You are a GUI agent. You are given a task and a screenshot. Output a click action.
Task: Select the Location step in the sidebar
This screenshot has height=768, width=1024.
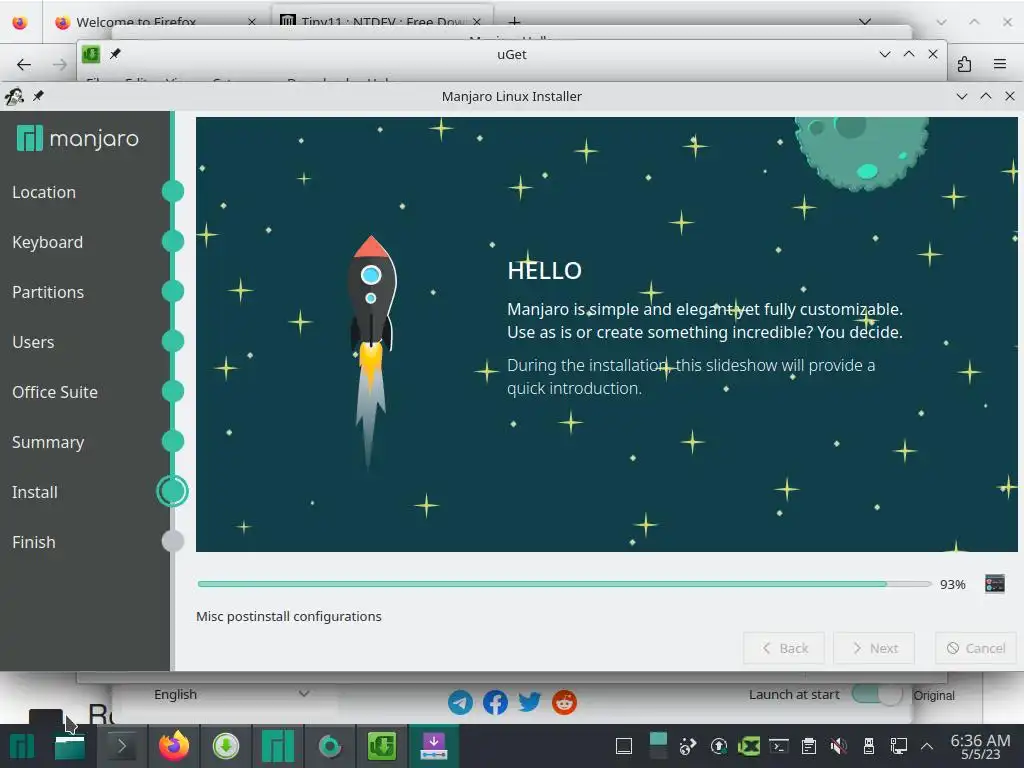(x=44, y=192)
